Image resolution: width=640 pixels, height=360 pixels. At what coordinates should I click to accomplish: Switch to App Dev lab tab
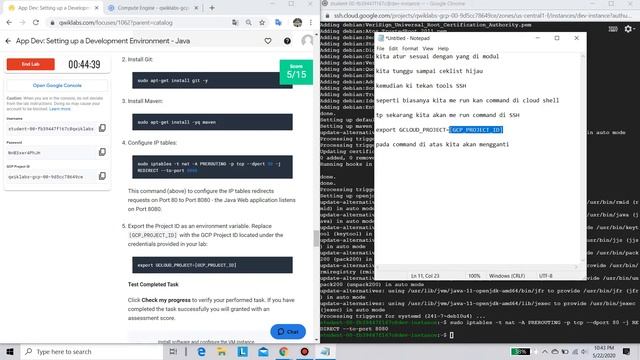pyautogui.click(x=53, y=8)
